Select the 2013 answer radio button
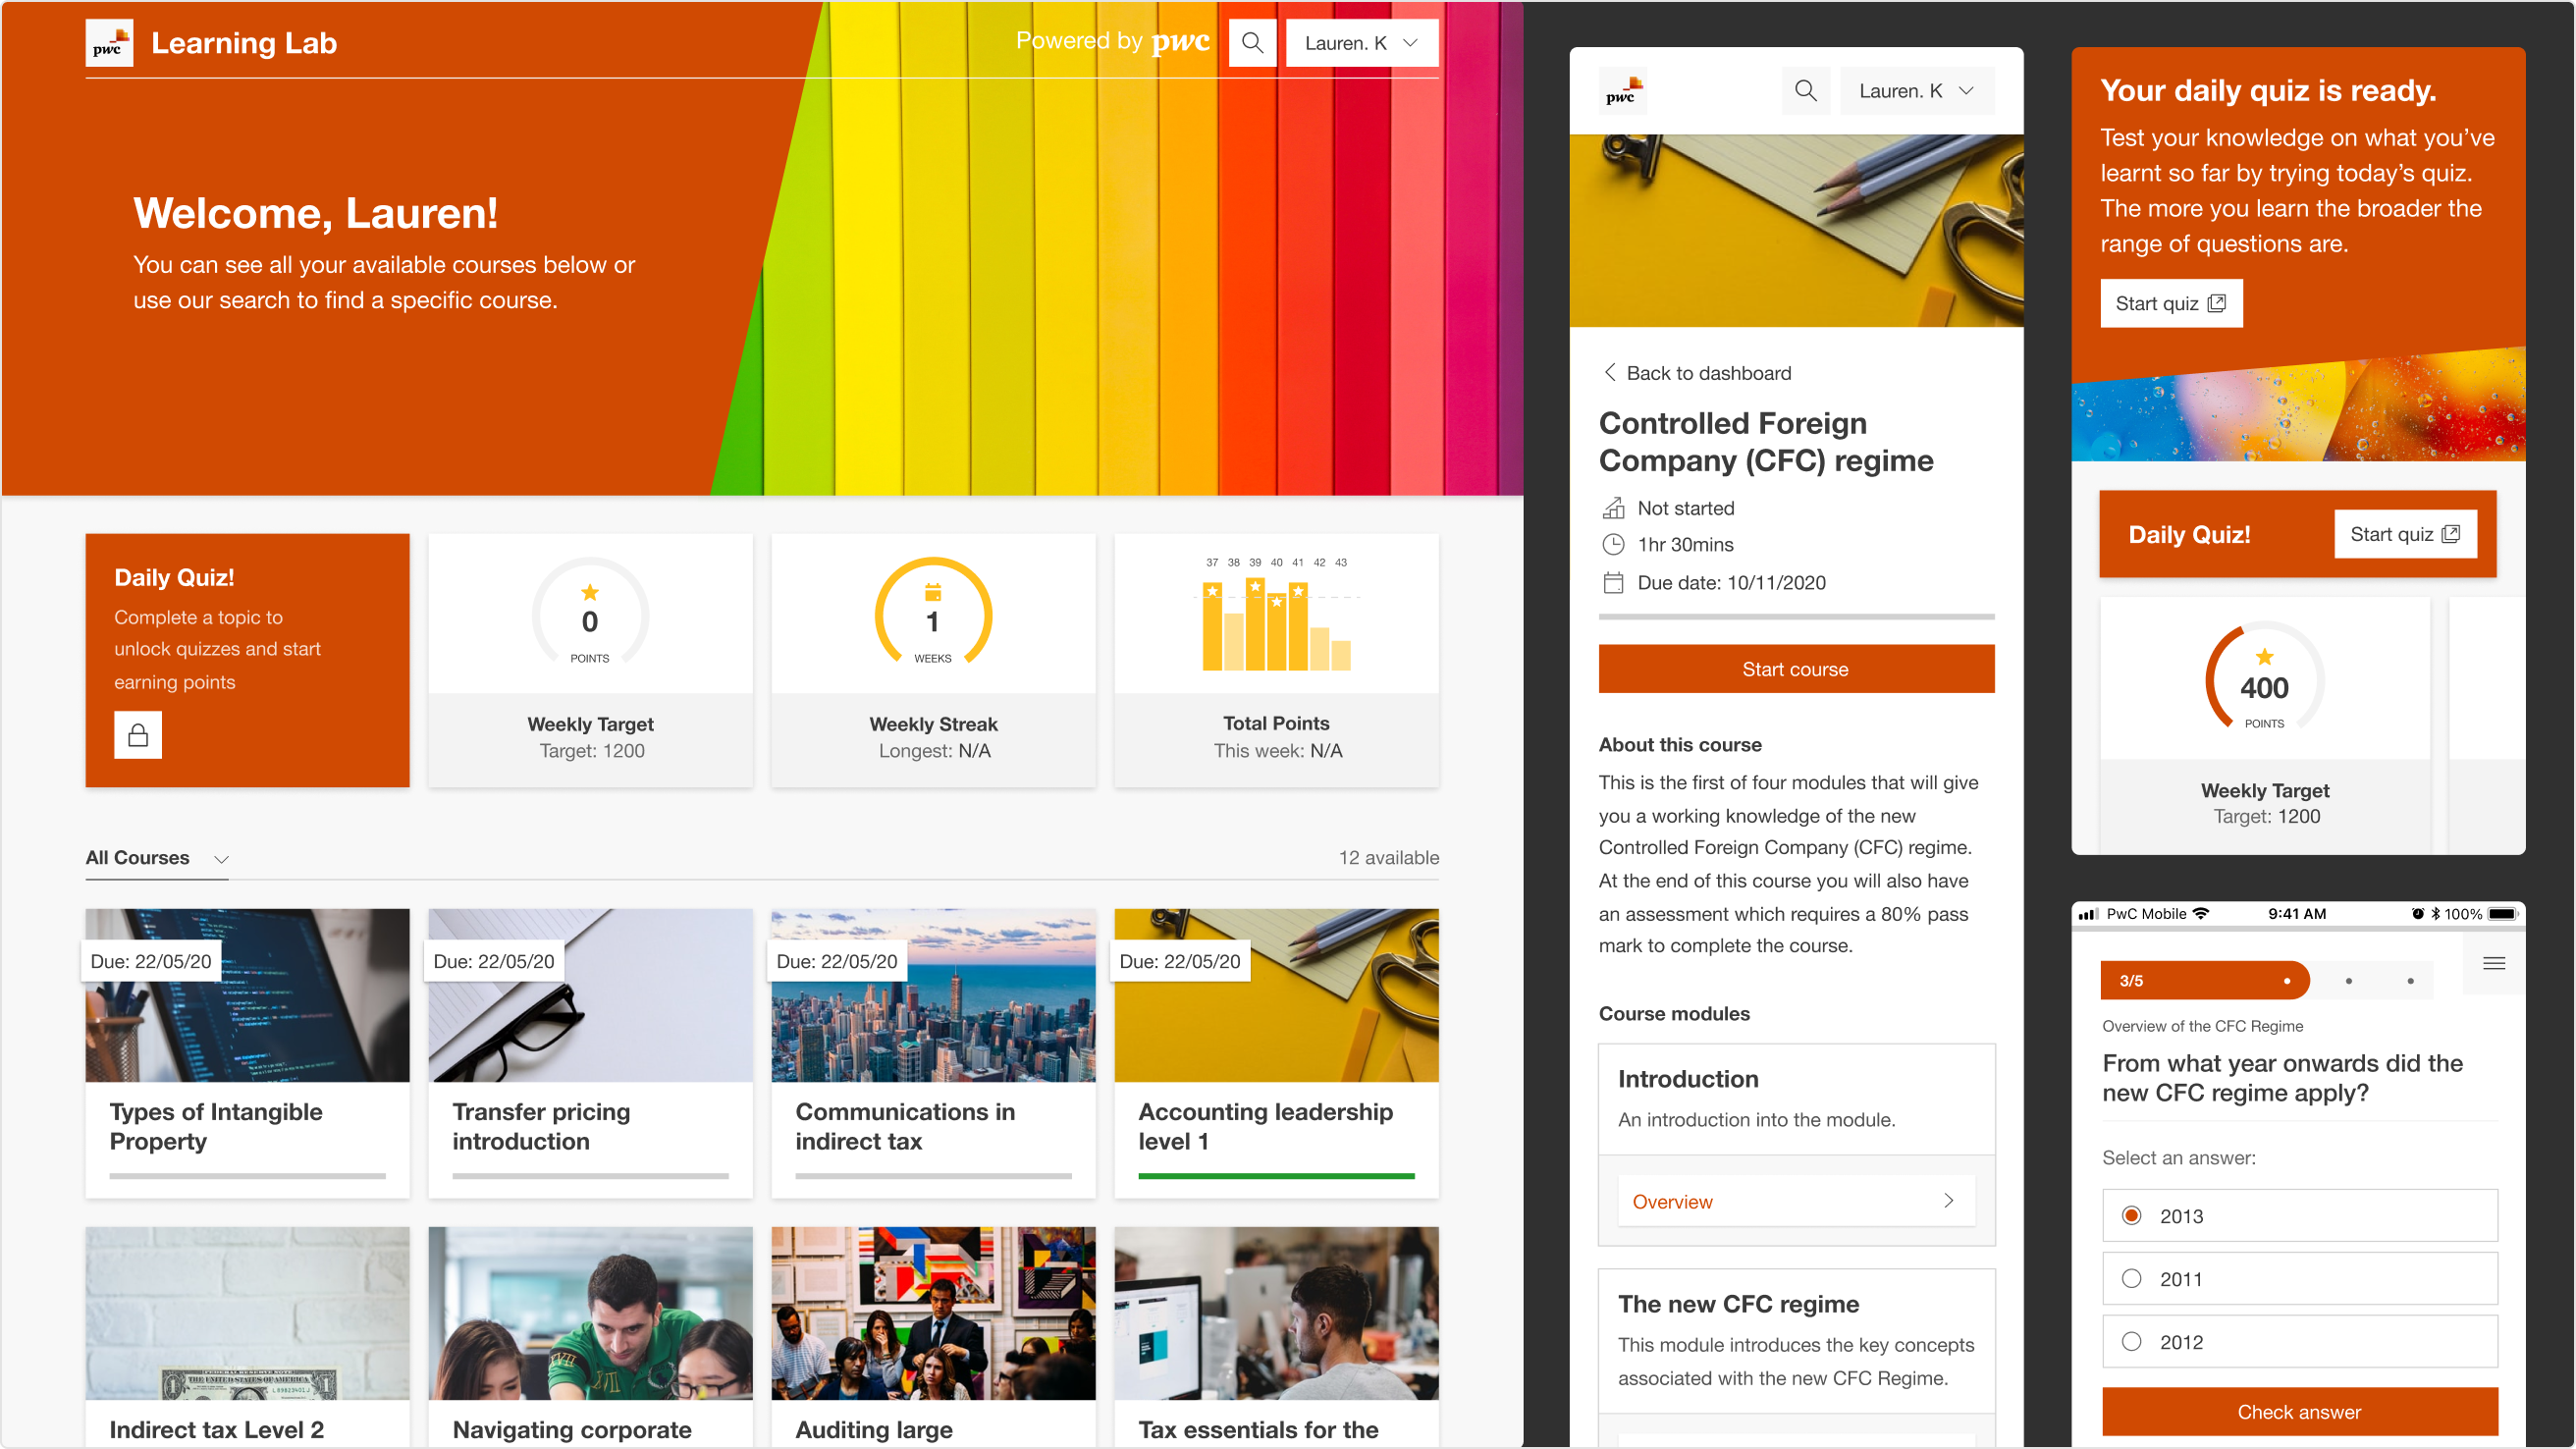Viewport: 2576px width, 1449px height. point(2131,1215)
